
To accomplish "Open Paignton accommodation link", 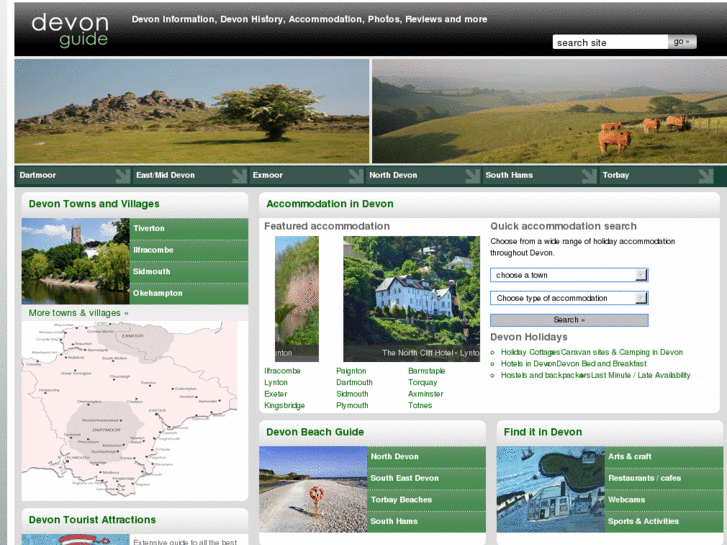I will (351, 371).
